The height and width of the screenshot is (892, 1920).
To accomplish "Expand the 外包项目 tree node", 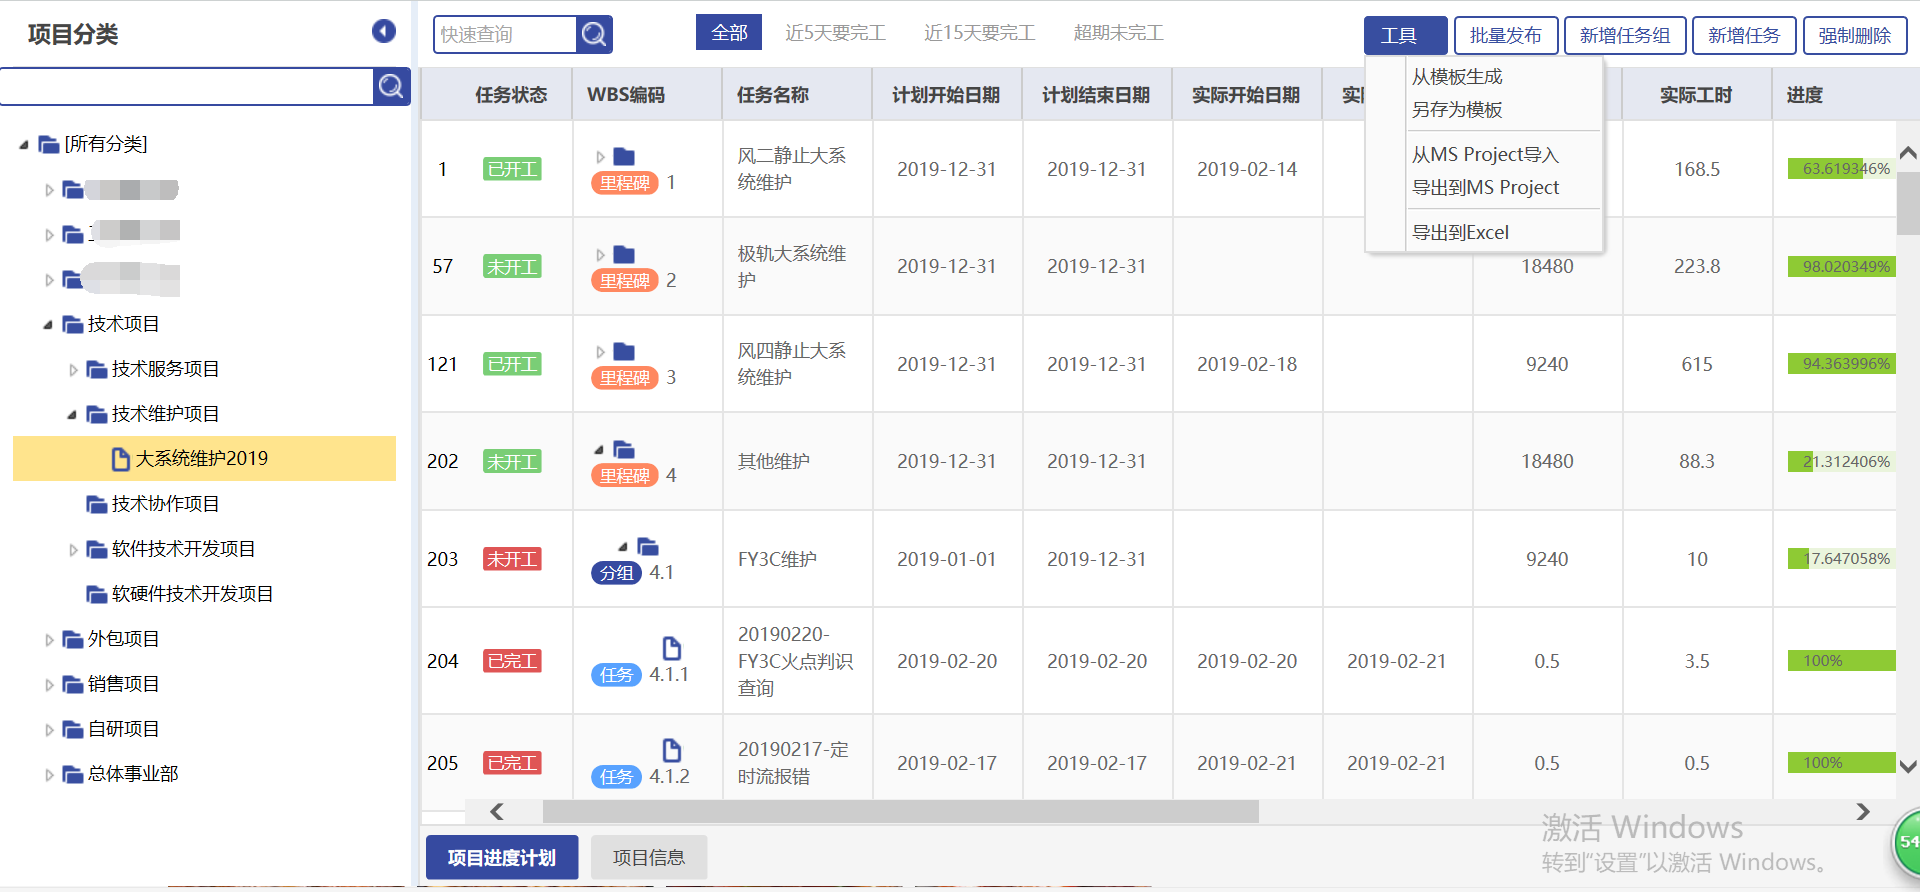I will click(x=49, y=640).
